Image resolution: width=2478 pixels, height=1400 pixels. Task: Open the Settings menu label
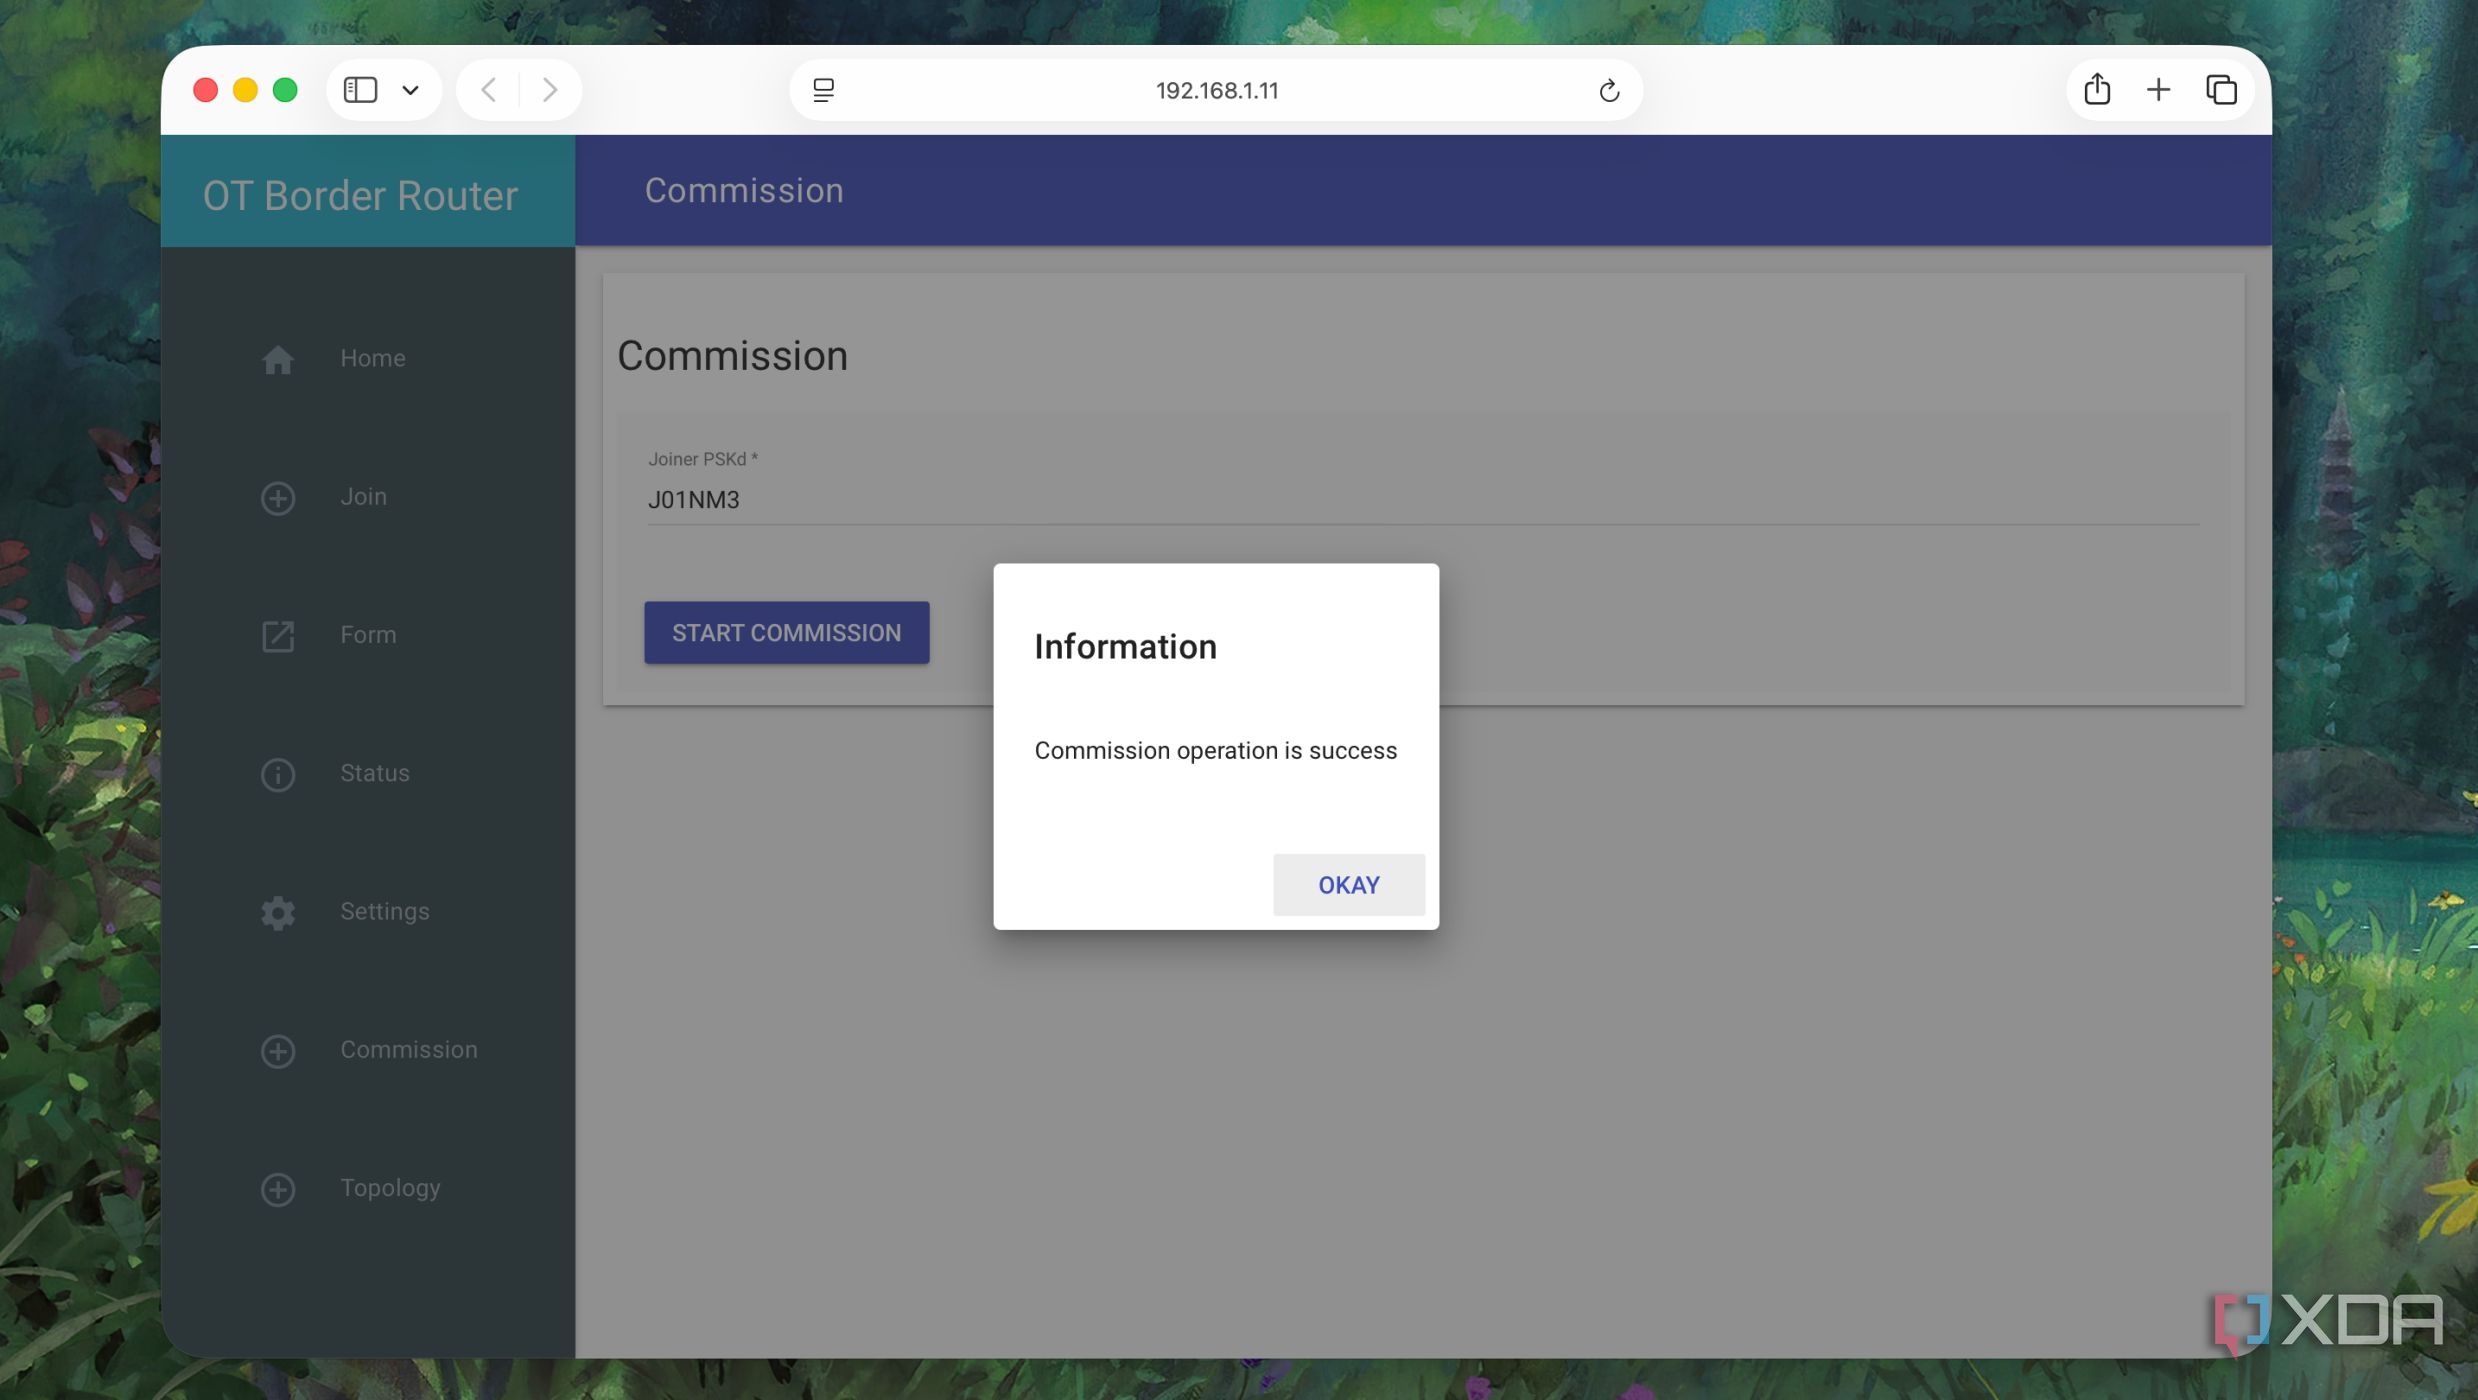(384, 911)
